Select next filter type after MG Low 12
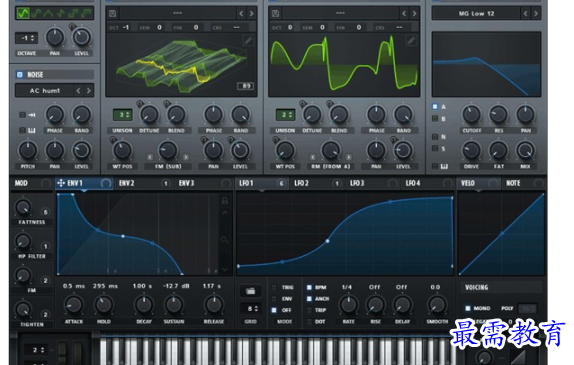Screen dimensions: 574x365 pyautogui.click(x=536, y=14)
